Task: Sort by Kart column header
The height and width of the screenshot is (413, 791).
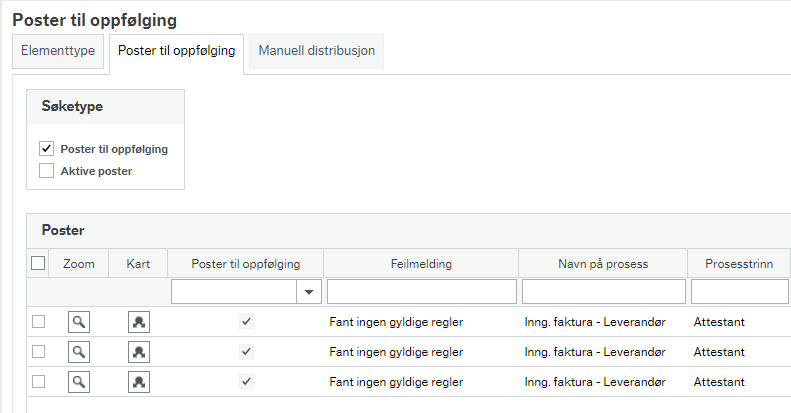Action: [x=138, y=264]
